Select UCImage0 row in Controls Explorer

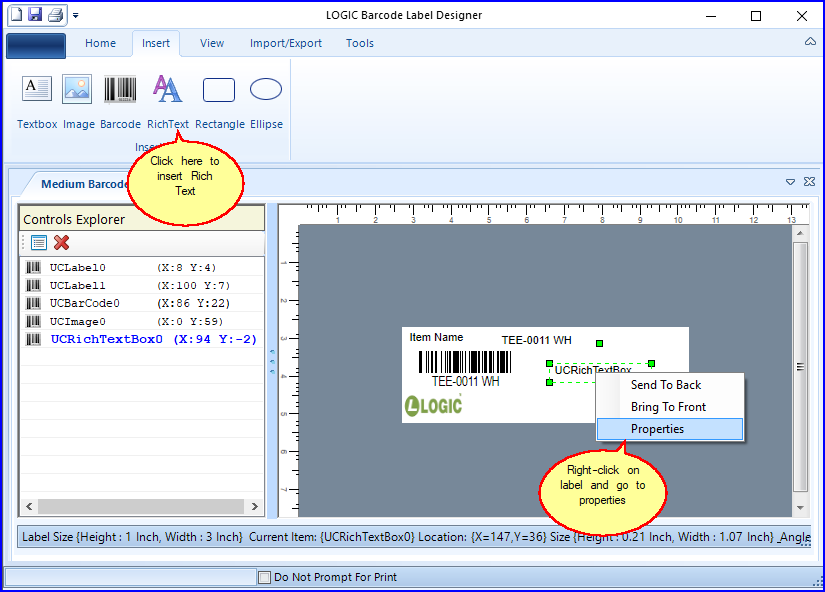click(x=142, y=321)
